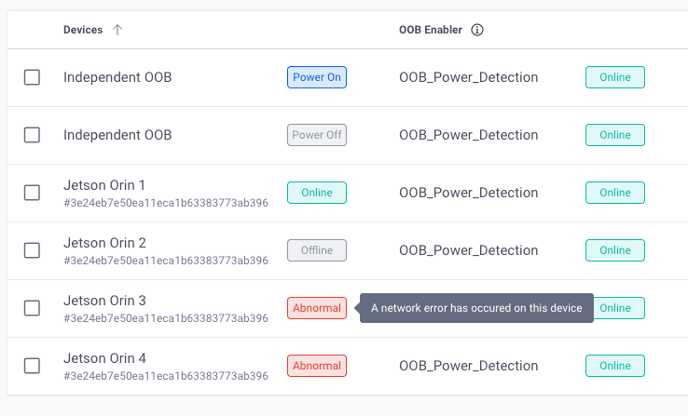Viewport: 688px width, 416px height.
Task: Tick the Jetson Orin 3 checkbox
Action: (32, 308)
